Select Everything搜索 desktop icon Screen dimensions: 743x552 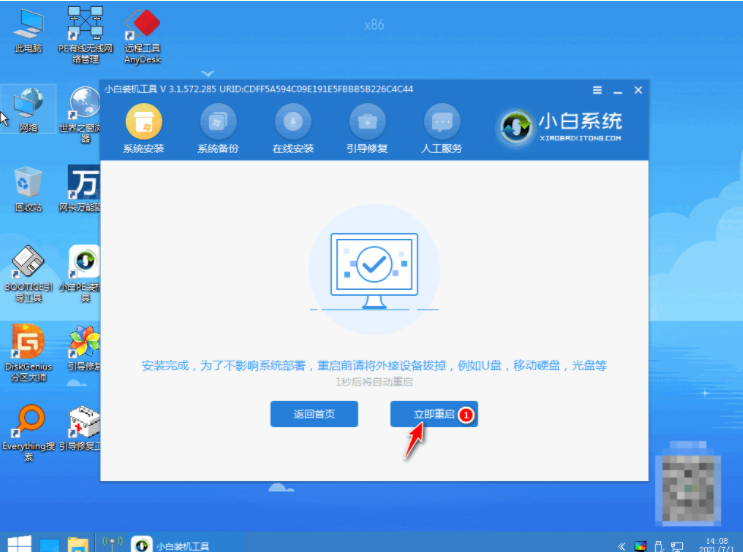coord(28,433)
